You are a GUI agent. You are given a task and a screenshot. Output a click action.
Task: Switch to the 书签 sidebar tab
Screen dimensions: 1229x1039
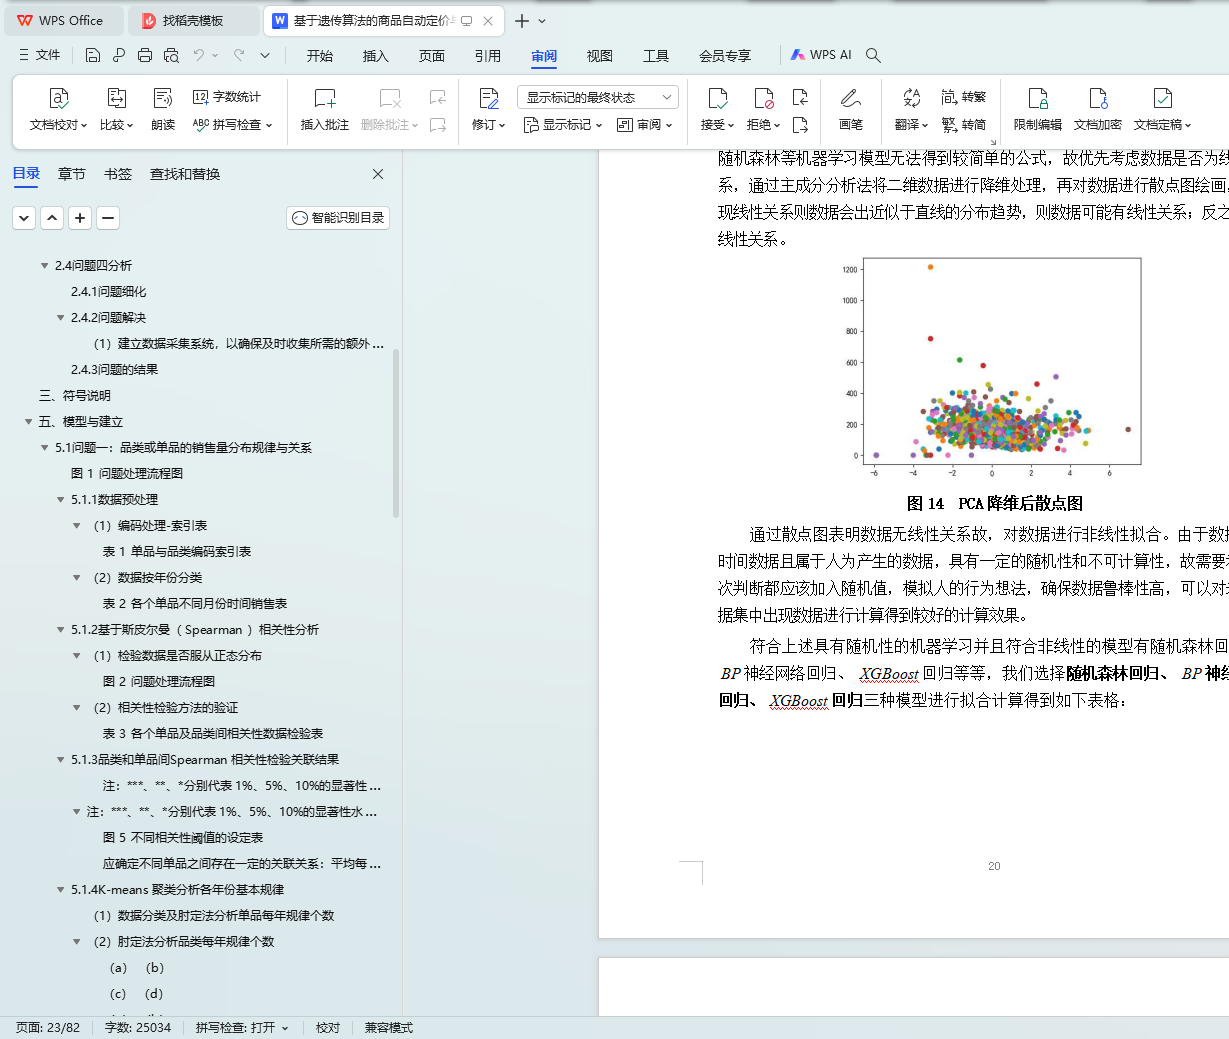point(118,173)
